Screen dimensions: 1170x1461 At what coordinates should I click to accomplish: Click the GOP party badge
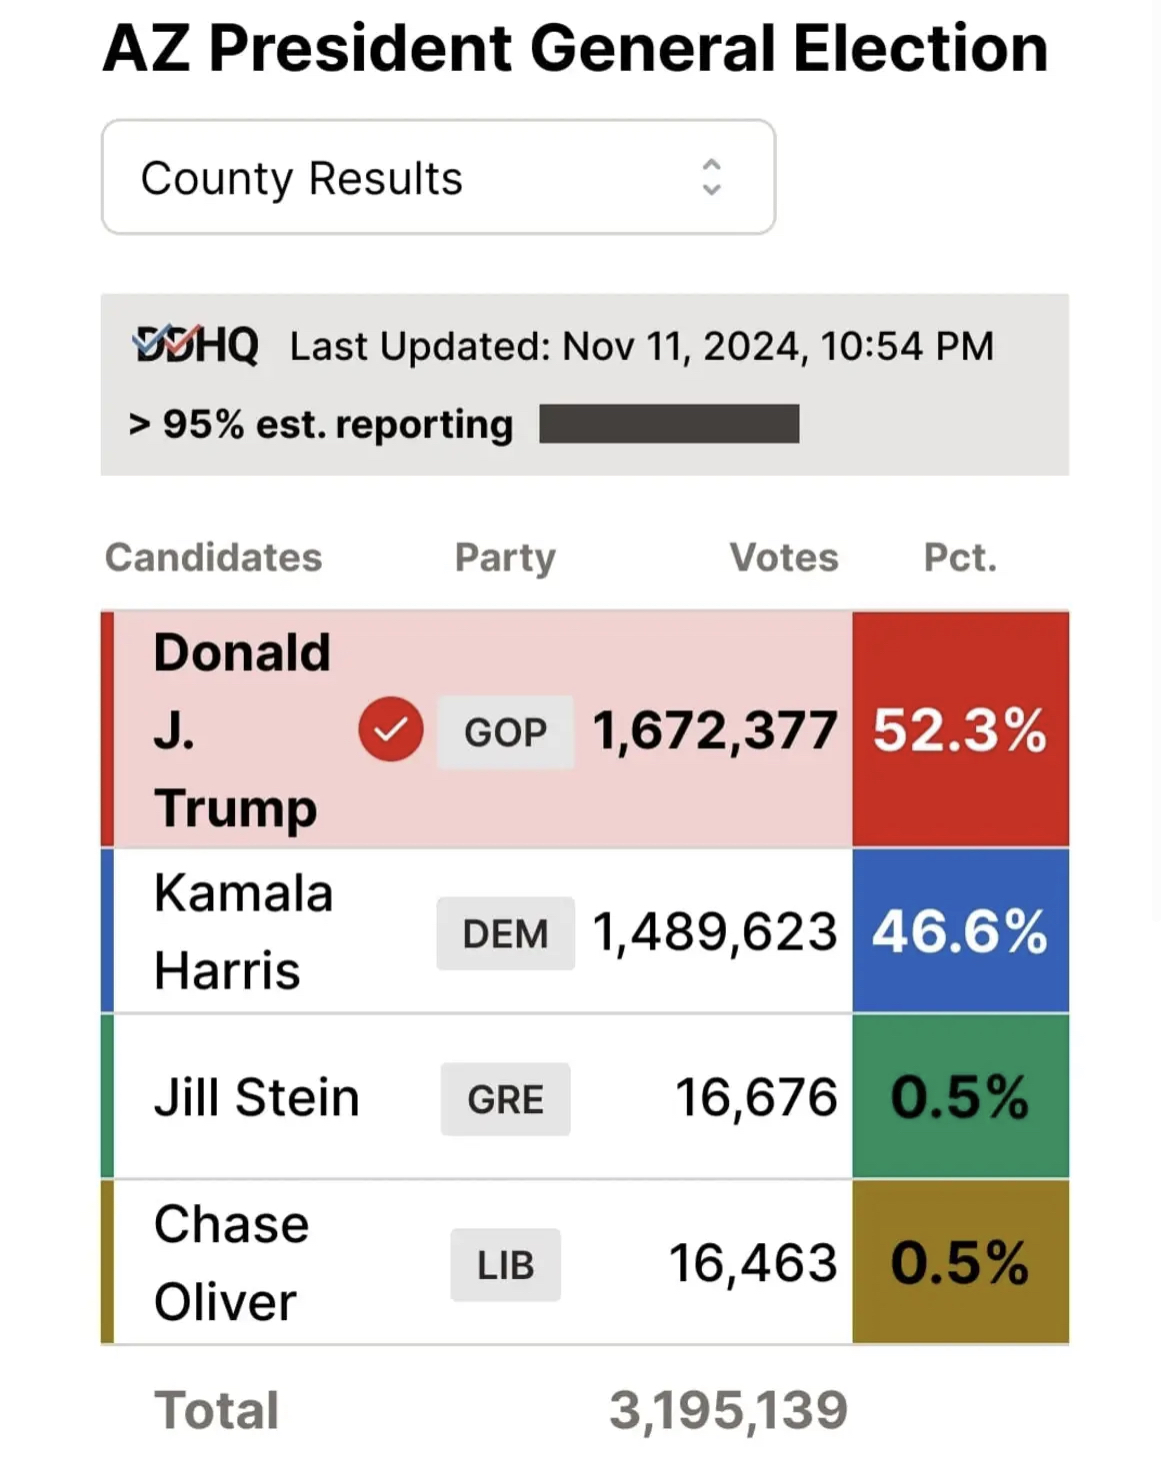coord(505,732)
